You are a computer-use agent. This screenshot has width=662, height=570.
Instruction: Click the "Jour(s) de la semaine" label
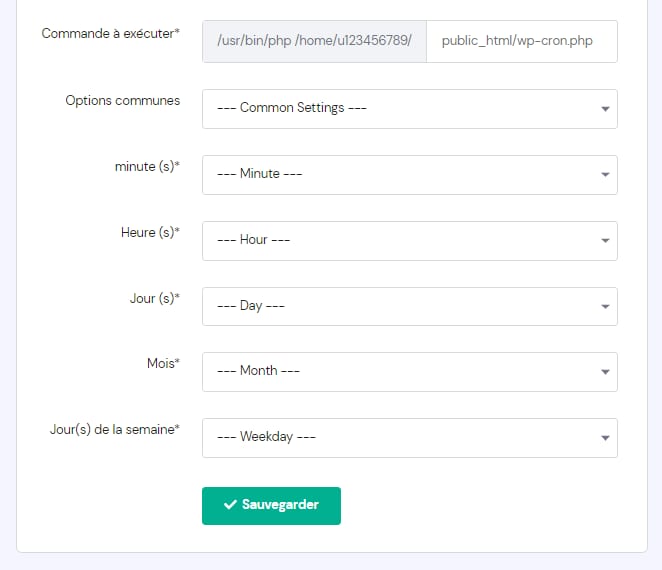pyautogui.click(x=114, y=430)
